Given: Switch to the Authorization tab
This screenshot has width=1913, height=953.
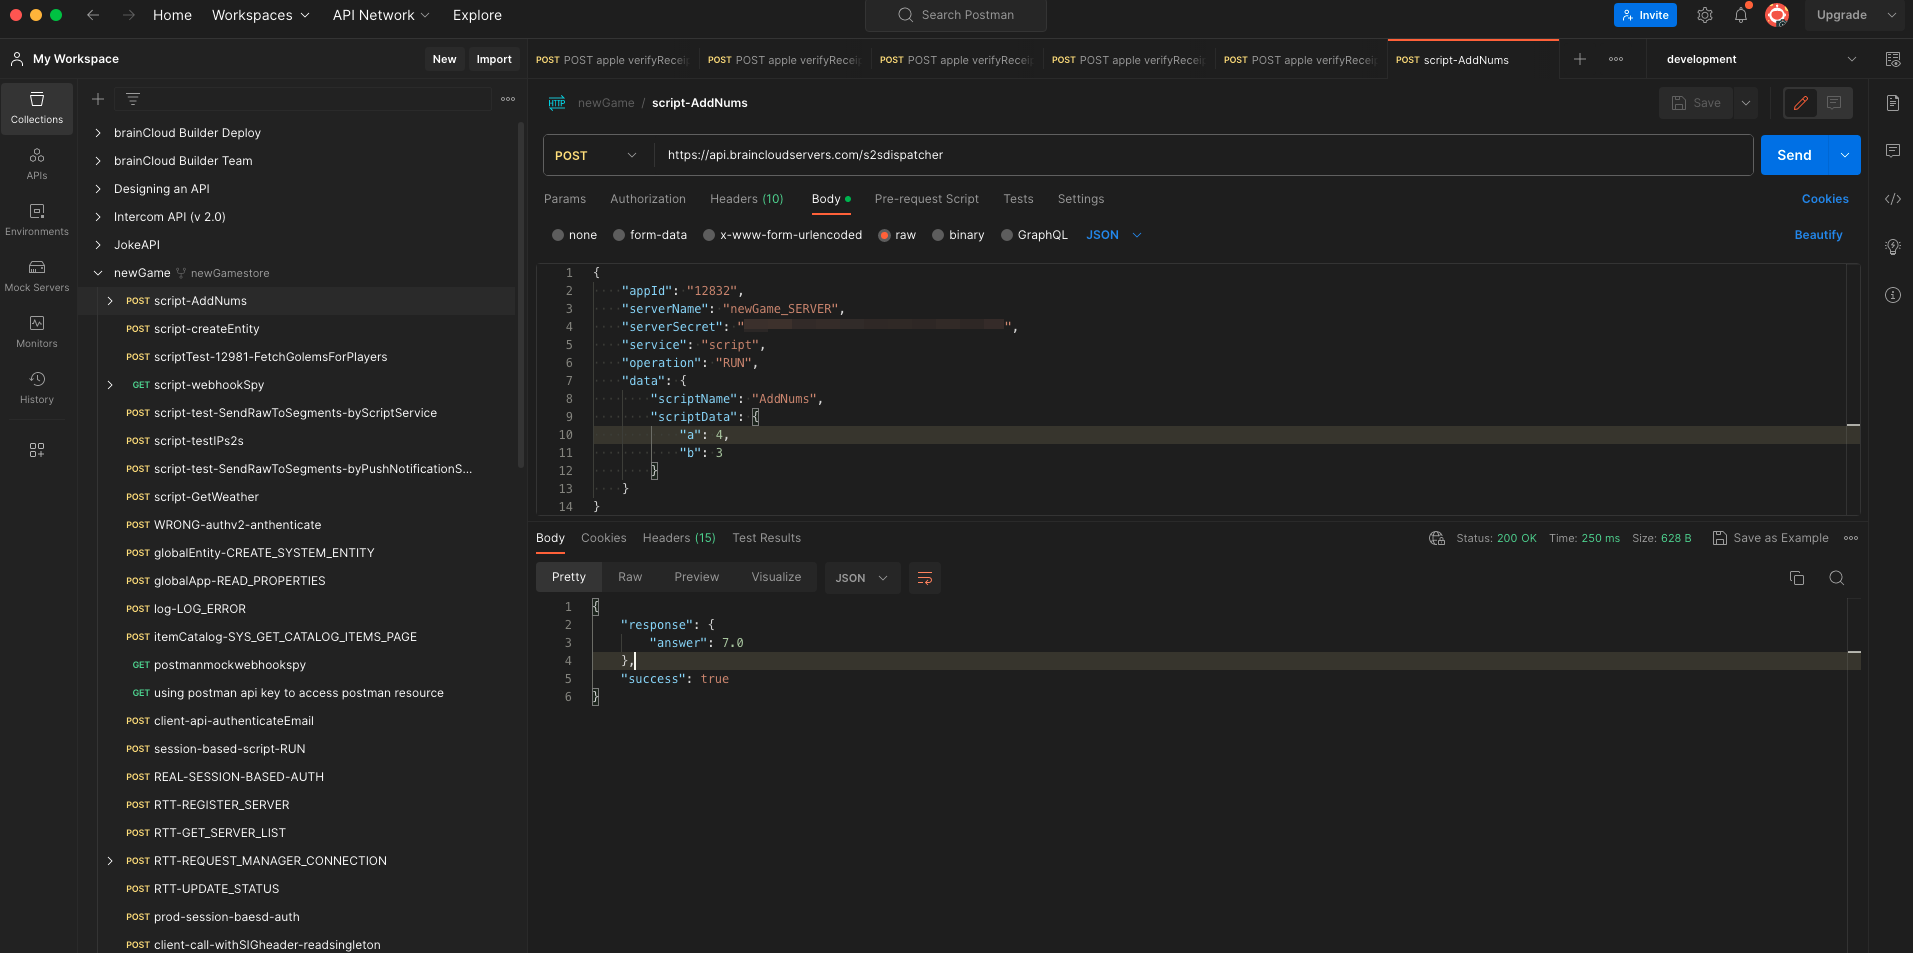Looking at the screenshot, I should click(x=648, y=199).
